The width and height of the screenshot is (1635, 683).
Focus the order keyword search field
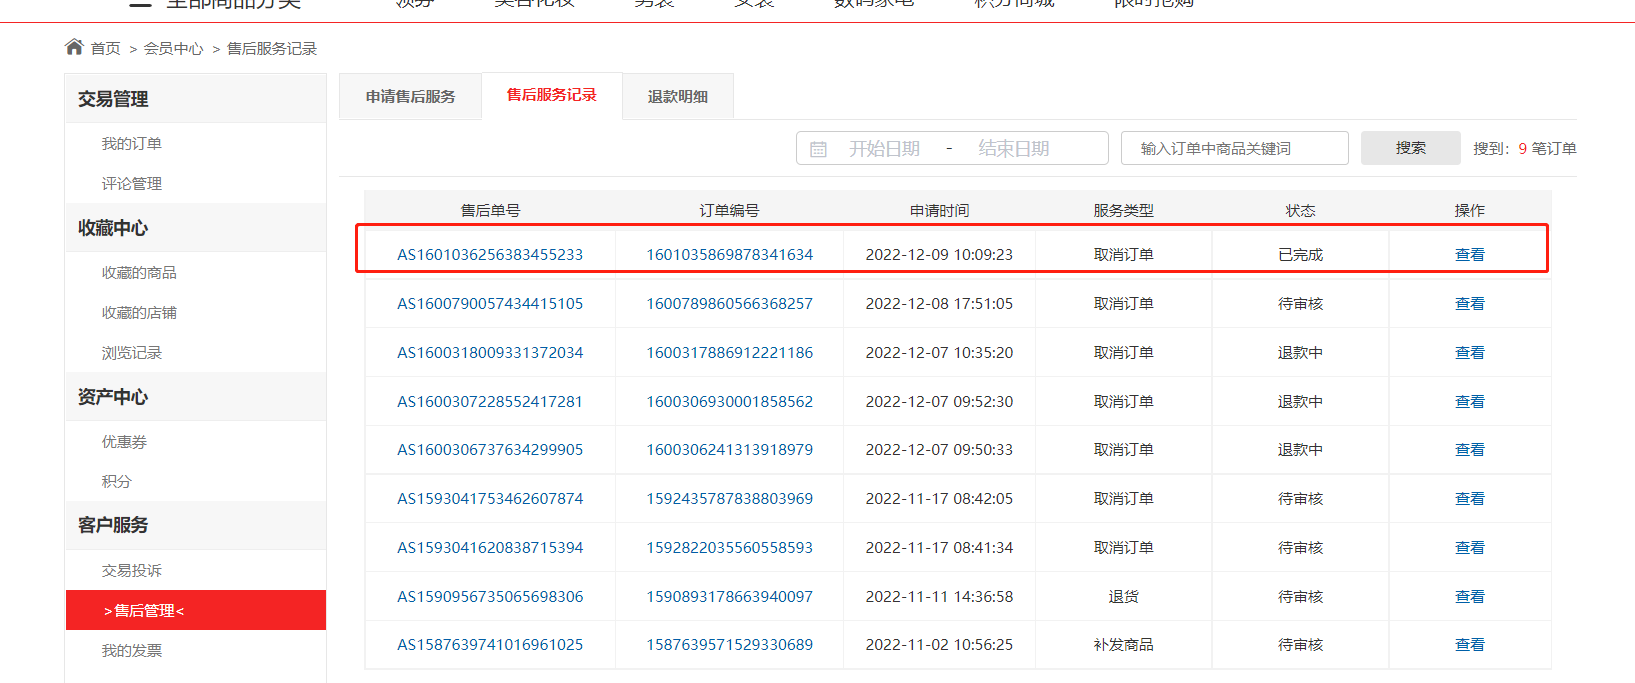pos(1235,148)
